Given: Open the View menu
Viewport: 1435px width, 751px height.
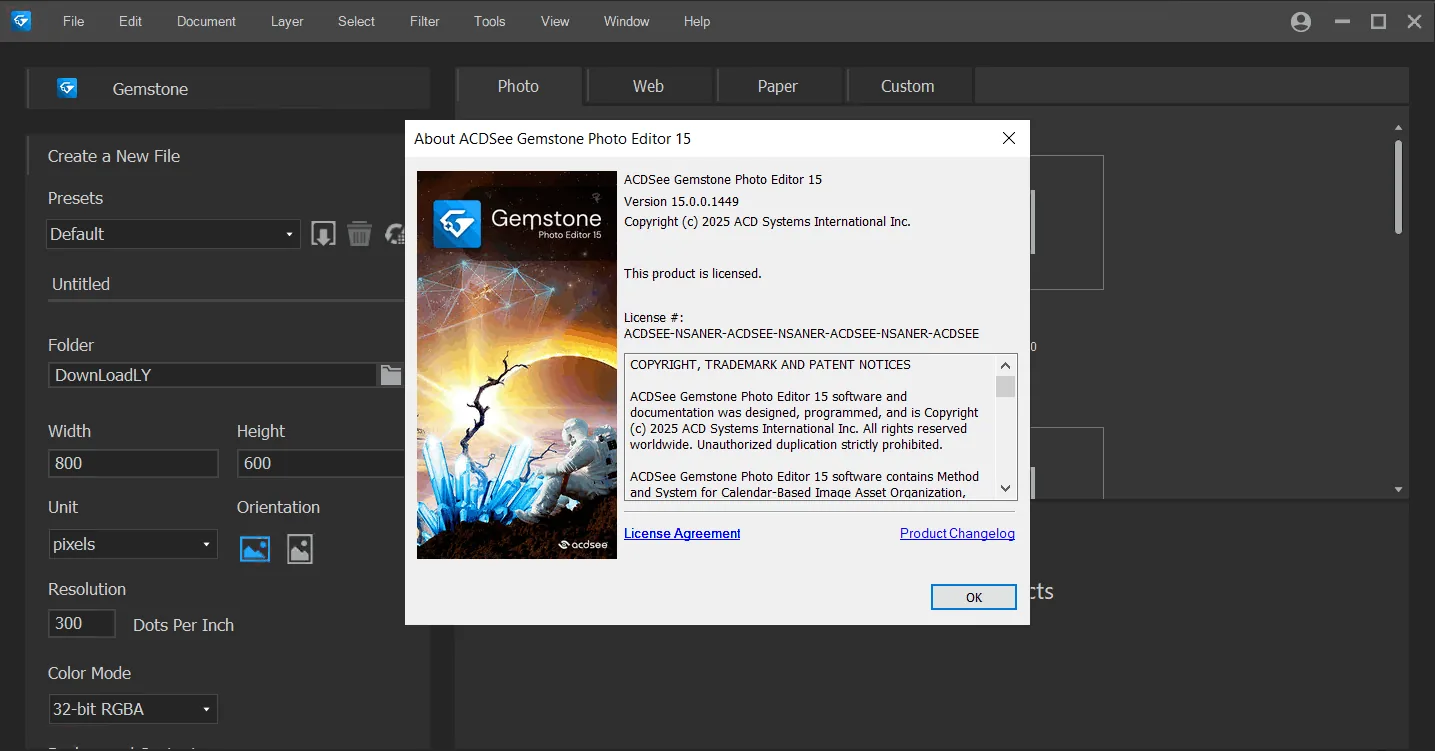Looking at the screenshot, I should pyautogui.click(x=555, y=21).
